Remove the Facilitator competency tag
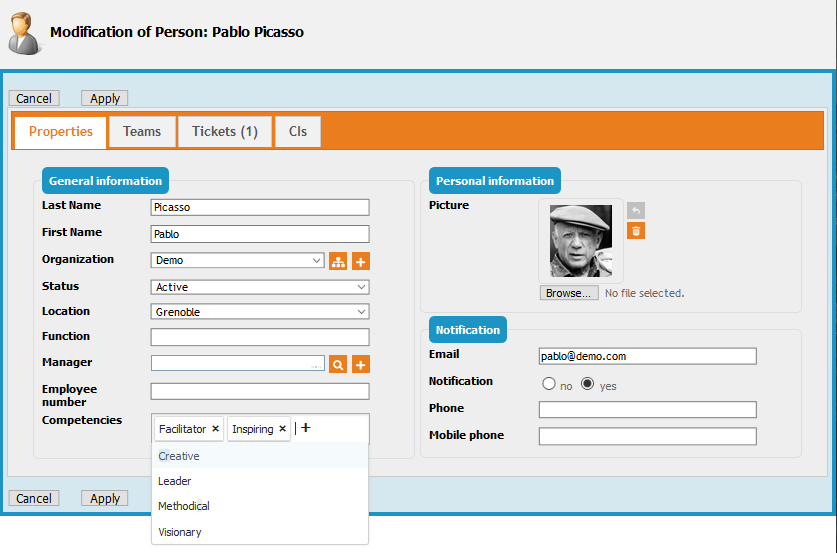Screen dimensions: 837x553 tap(215, 429)
